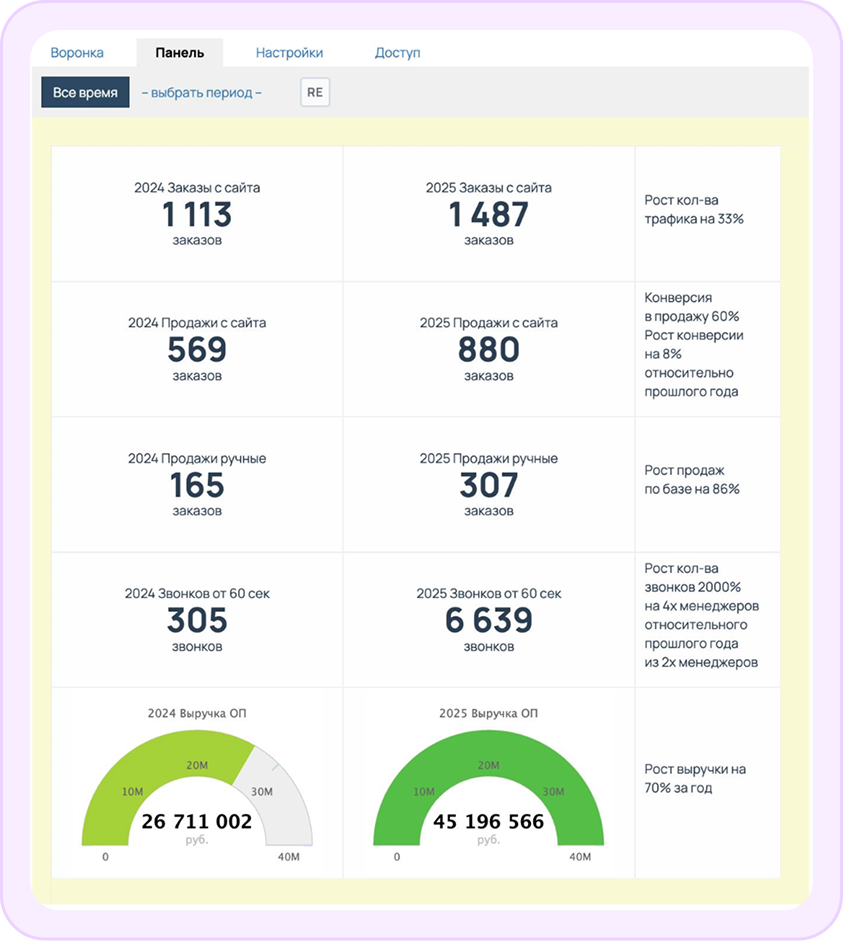This screenshot has height=941, width=843.
Task: Click the 2024 Продажи ручные value 165
Action: click(197, 485)
